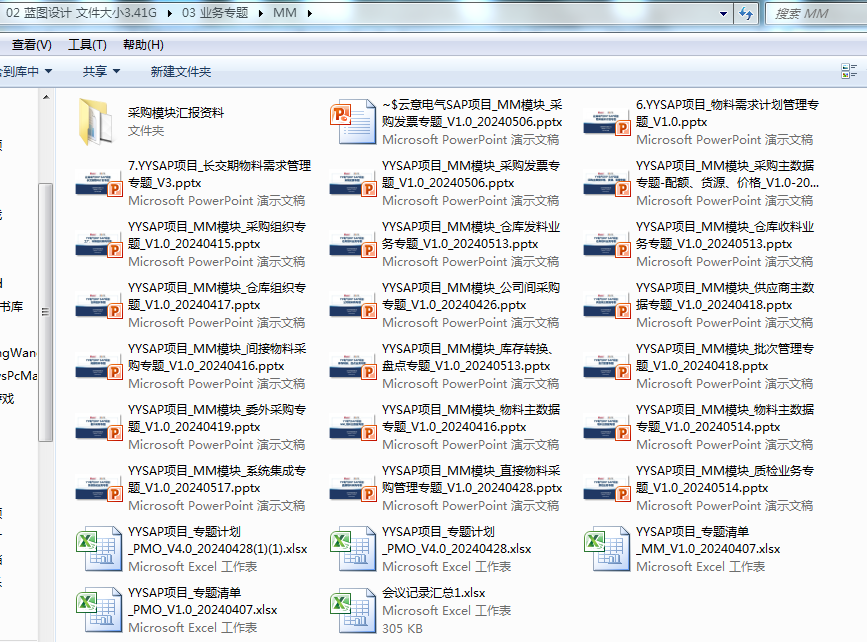Select the 6.YYSAP项目_物料需求计划管理专题 thumbnail
The width and height of the screenshot is (867, 642).
606,121
